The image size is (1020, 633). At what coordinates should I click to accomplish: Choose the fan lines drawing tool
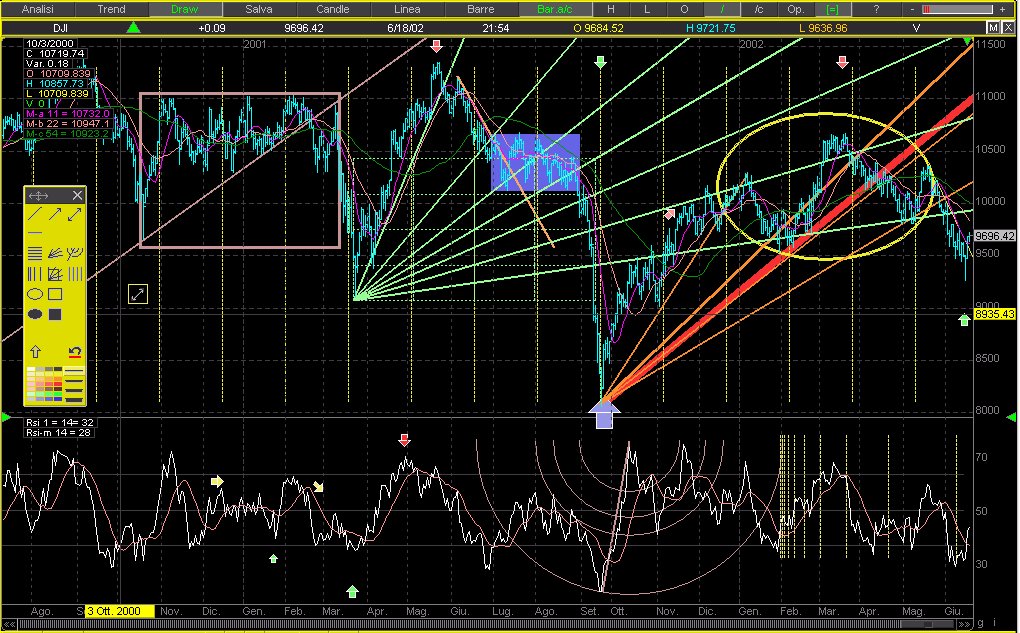(54, 253)
